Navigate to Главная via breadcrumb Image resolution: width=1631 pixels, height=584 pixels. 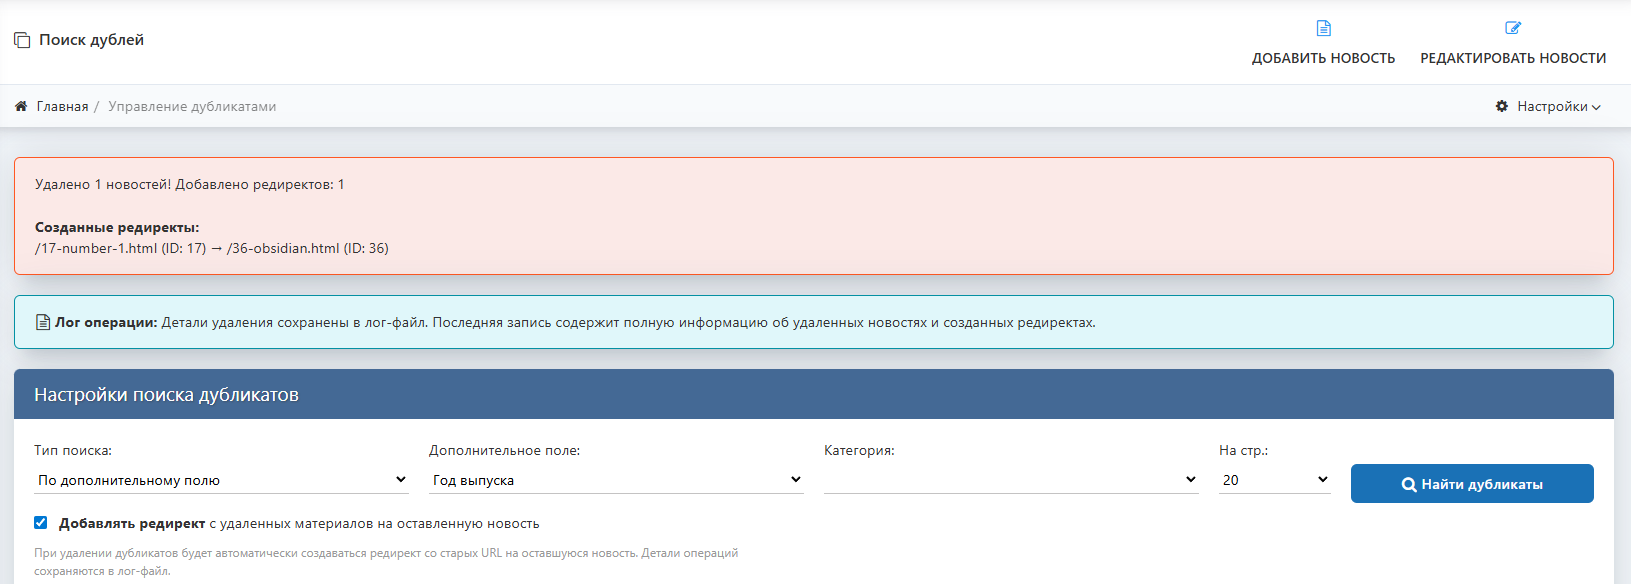click(62, 106)
